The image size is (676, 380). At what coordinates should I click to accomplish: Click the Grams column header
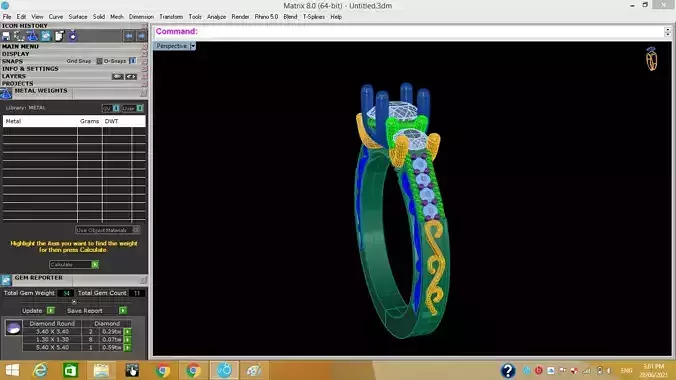pyautogui.click(x=89, y=121)
